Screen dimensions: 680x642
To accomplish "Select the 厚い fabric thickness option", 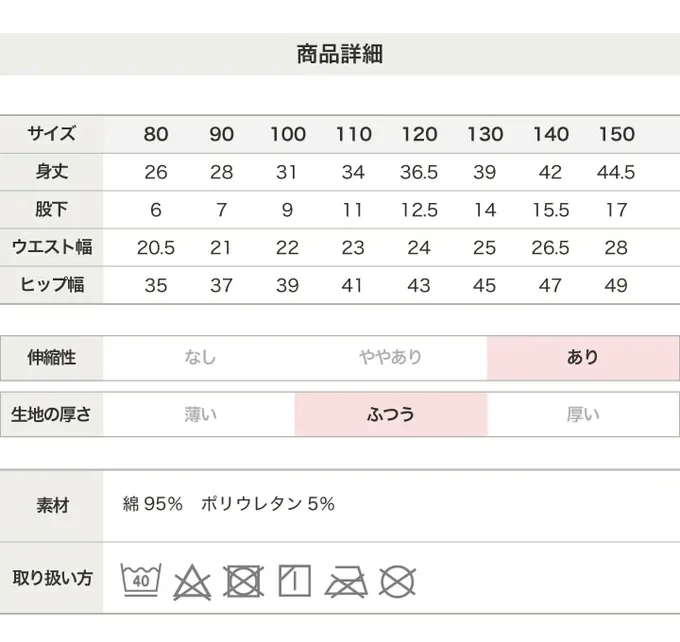I will tap(583, 415).
